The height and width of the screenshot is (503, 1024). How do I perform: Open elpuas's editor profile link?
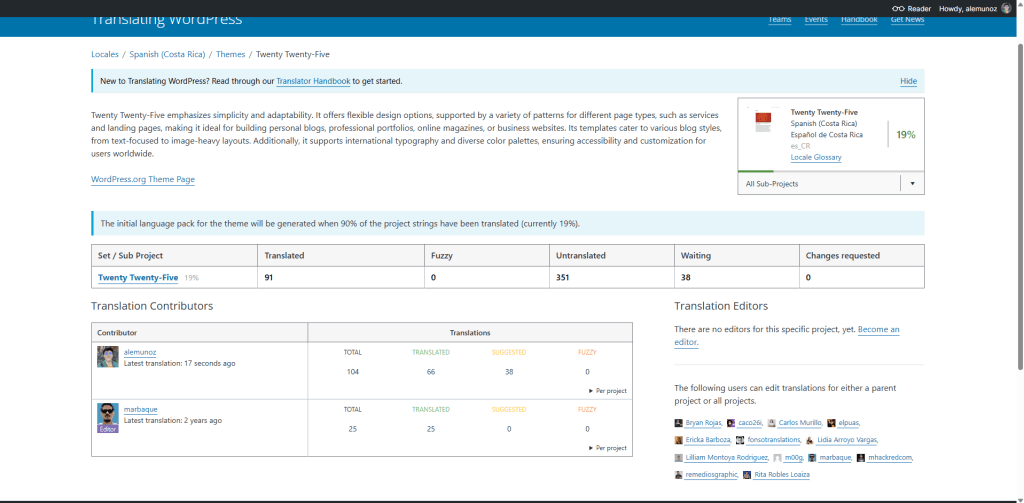coord(848,423)
